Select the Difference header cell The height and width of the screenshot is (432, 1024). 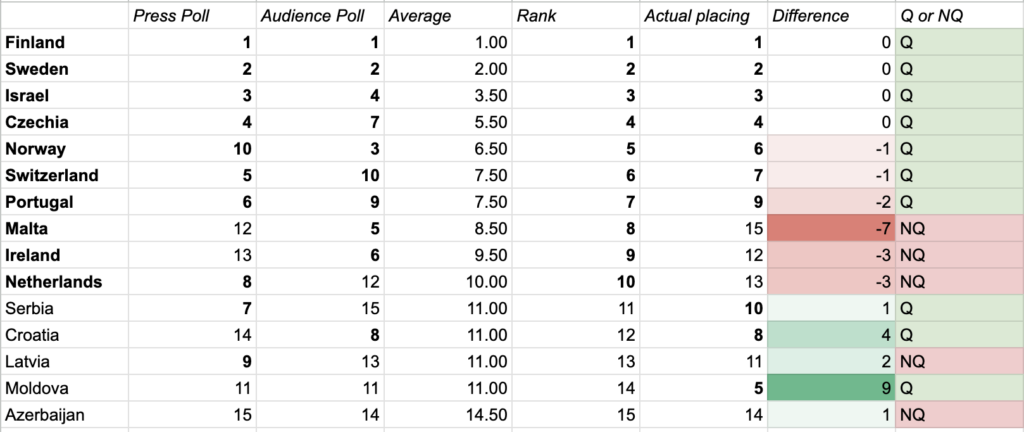(831, 16)
